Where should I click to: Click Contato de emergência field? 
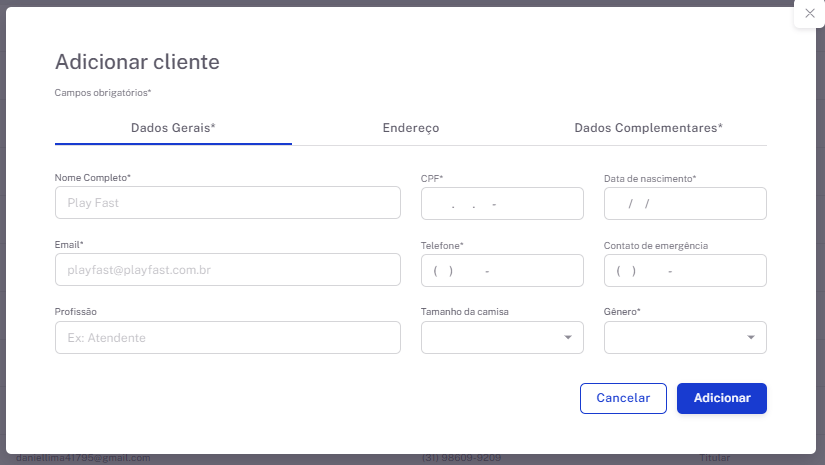[x=685, y=270]
